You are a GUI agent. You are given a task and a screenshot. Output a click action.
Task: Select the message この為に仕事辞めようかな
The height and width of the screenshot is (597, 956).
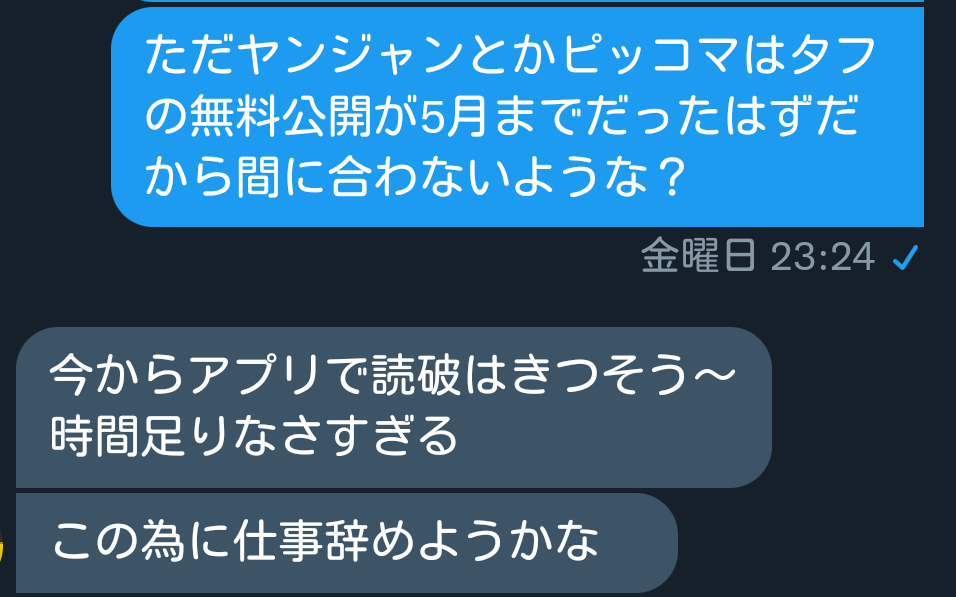pyautogui.click(x=346, y=543)
